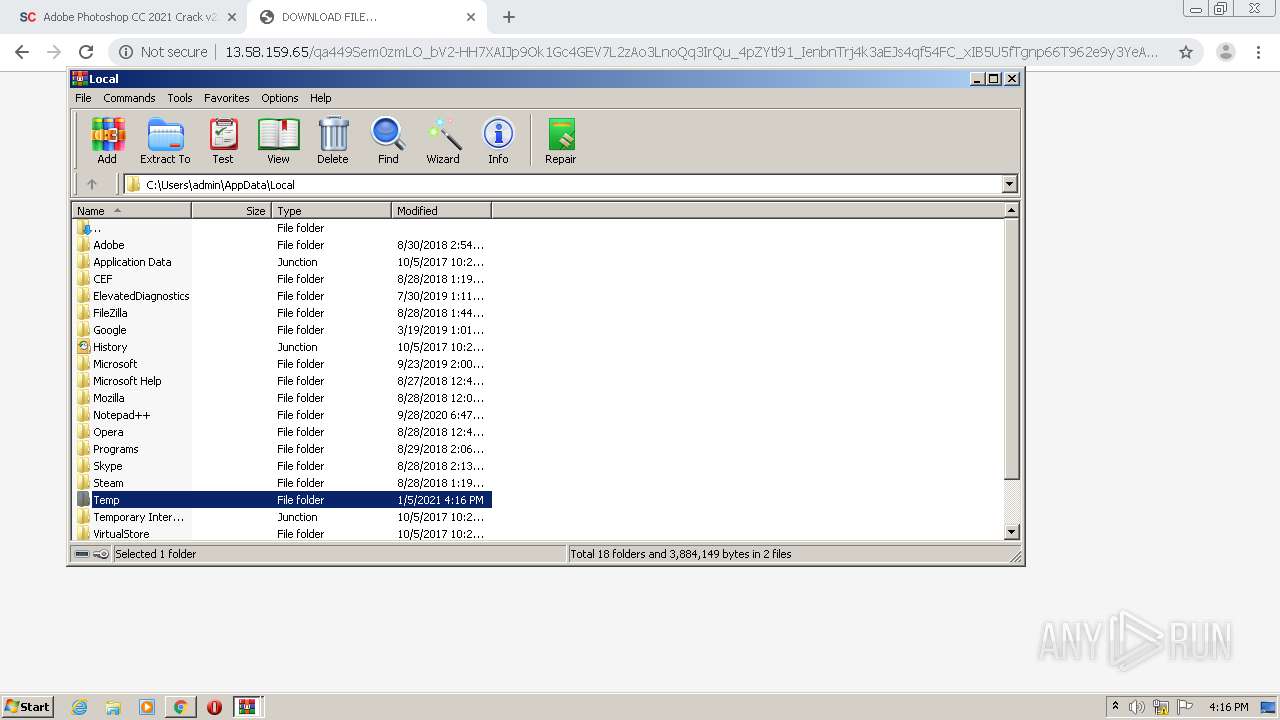Click the Test archive toolbar icon

pos(223,140)
